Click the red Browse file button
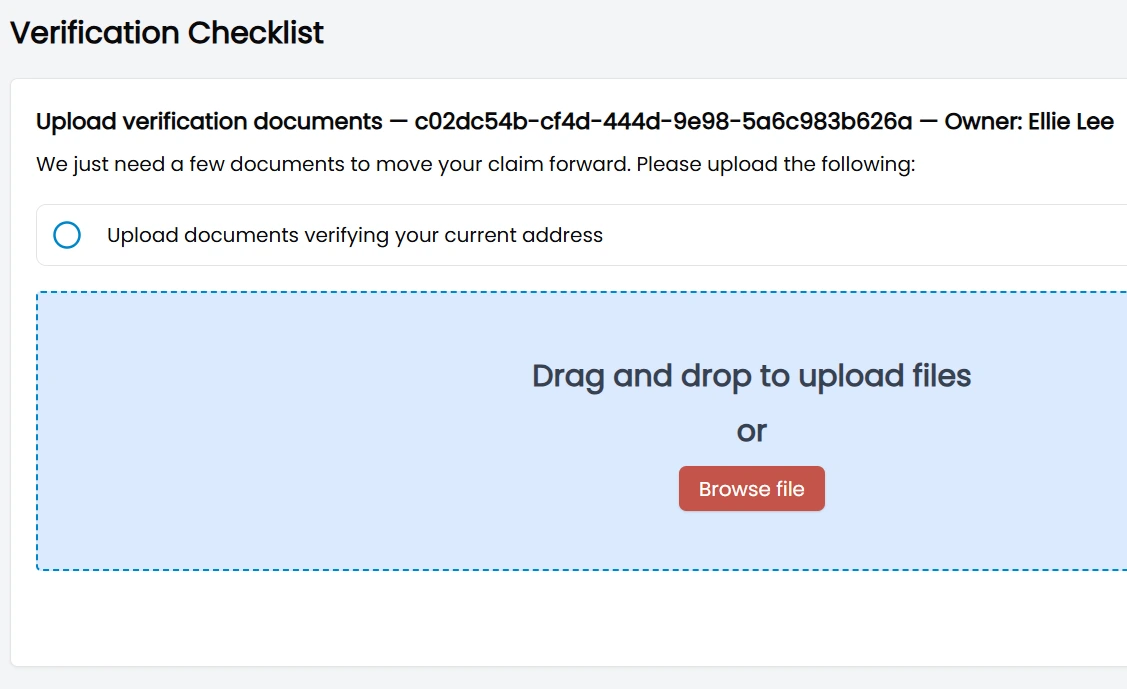Image resolution: width=1127 pixels, height=689 pixels. tap(751, 489)
